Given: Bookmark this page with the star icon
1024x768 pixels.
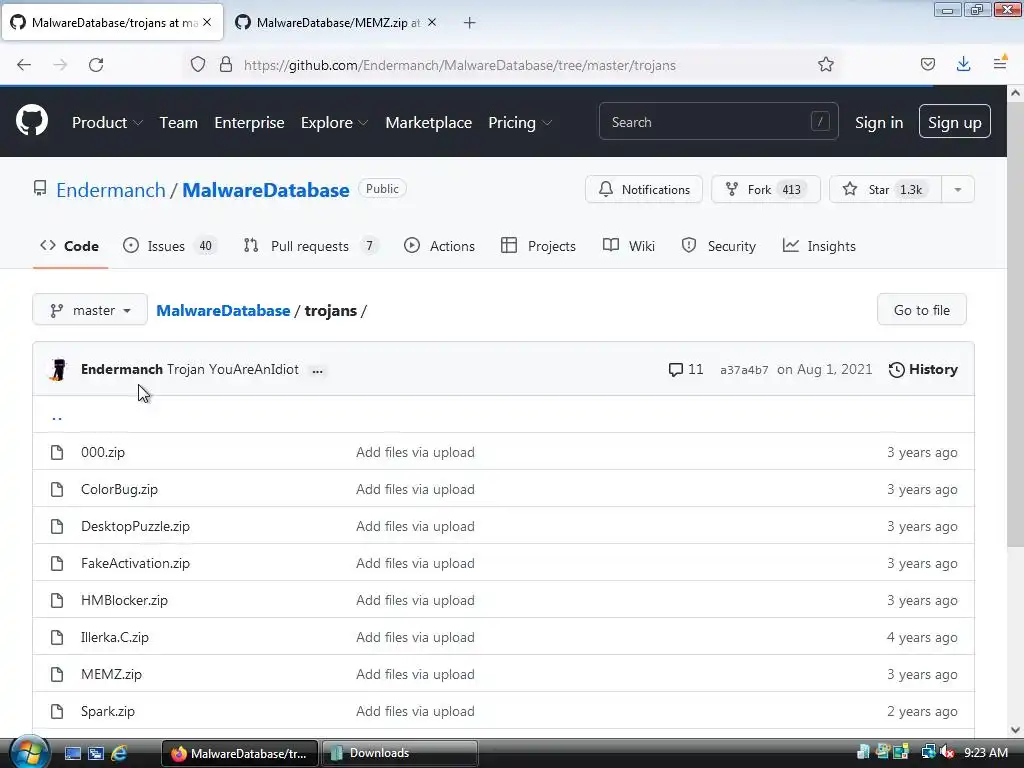Looking at the screenshot, I should coord(825,64).
